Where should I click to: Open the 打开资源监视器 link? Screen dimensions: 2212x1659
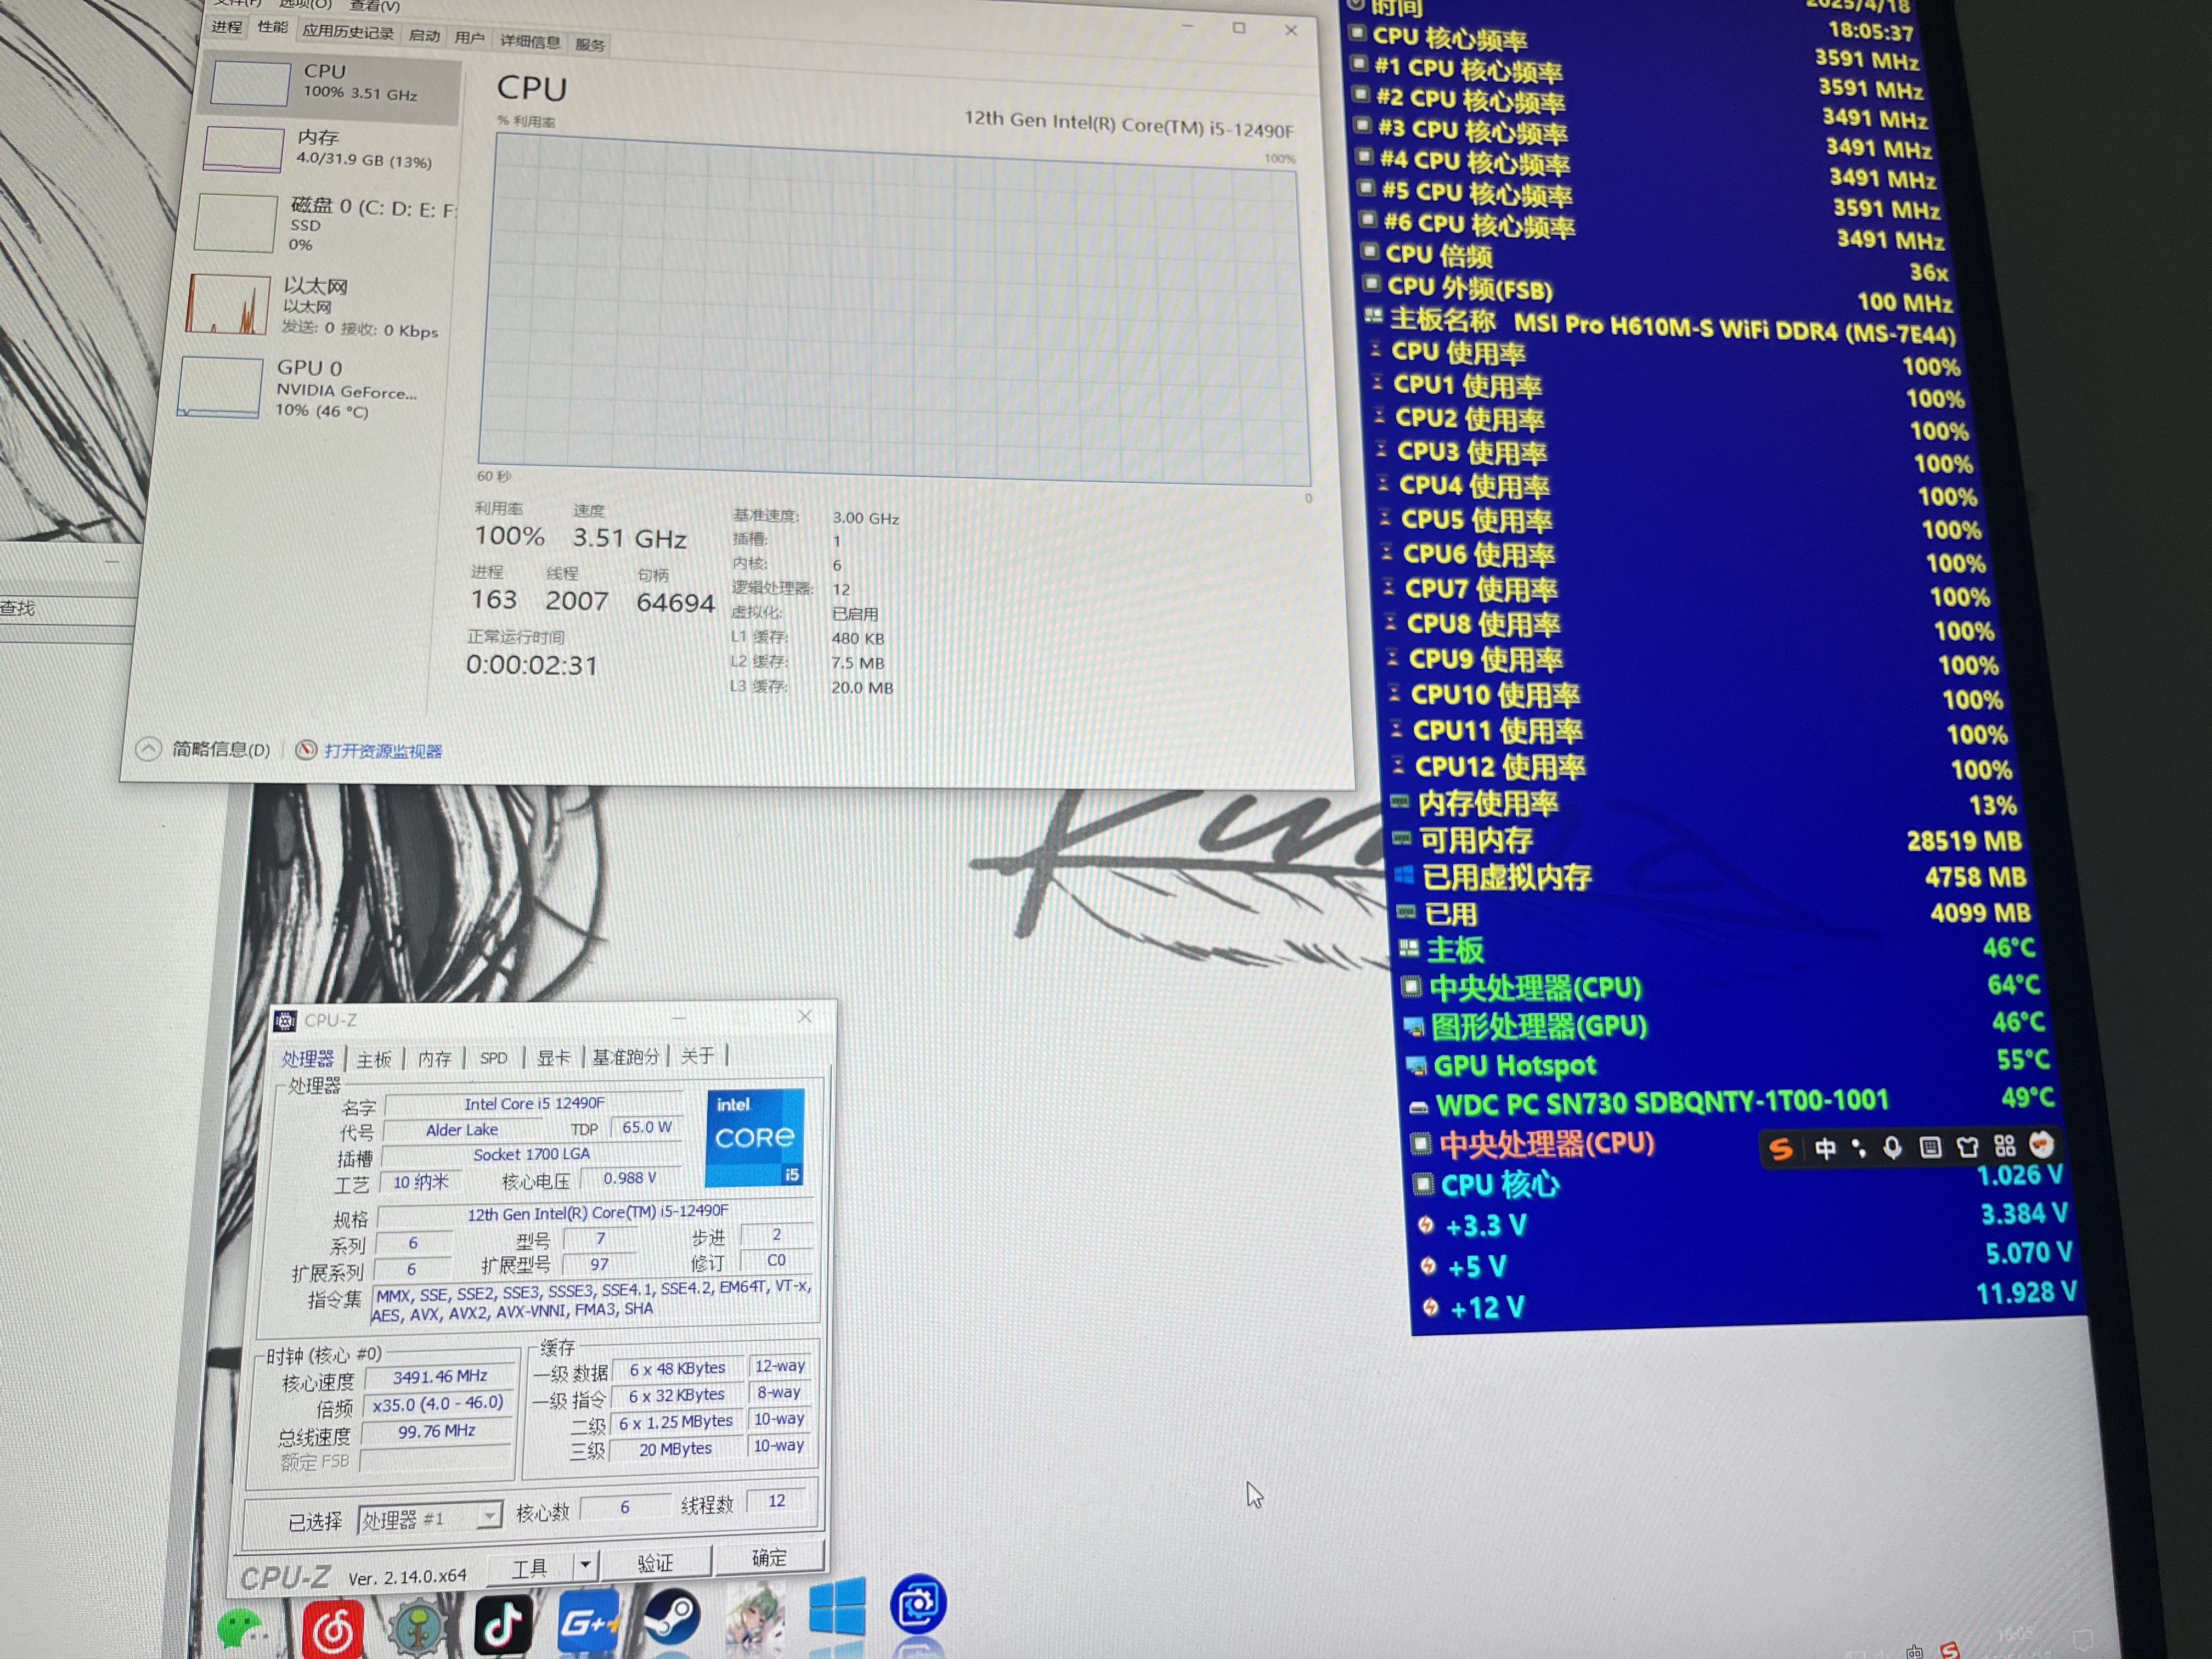(x=383, y=751)
